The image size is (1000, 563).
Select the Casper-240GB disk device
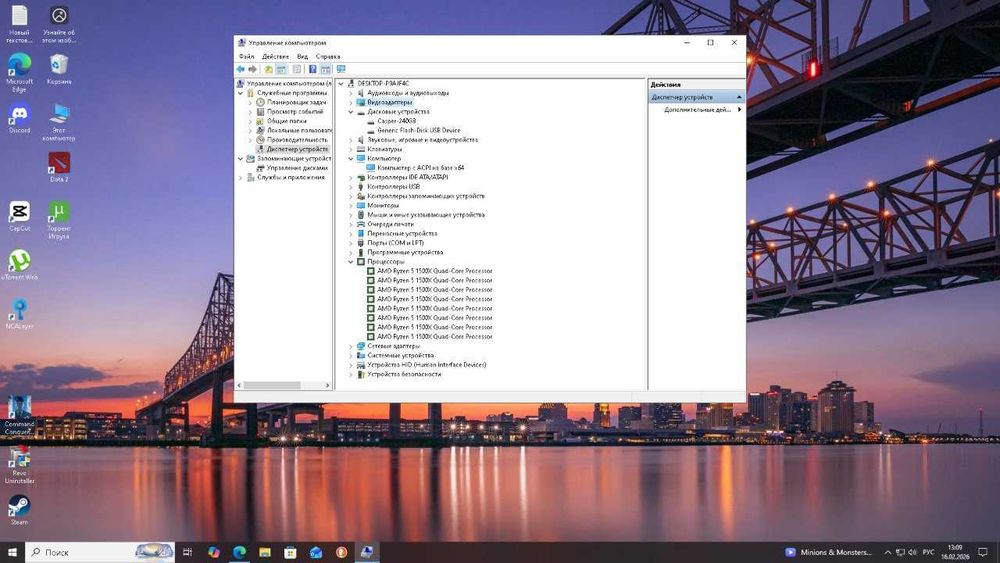[x=396, y=121]
